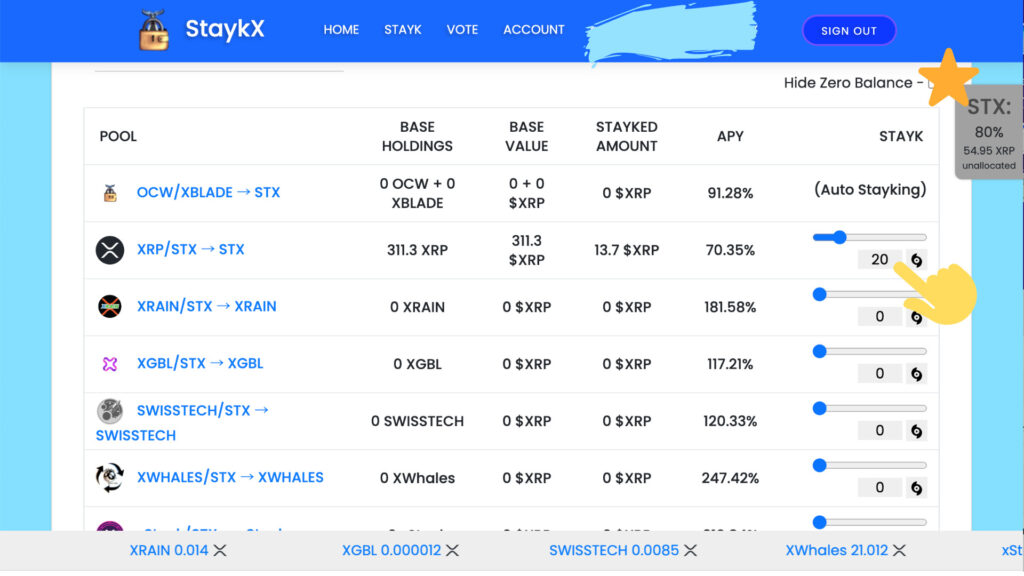Click the 120.33% APY value
Image resolution: width=1024 pixels, height=576 pixels.
pyautogui.click(x=730, y=421)
